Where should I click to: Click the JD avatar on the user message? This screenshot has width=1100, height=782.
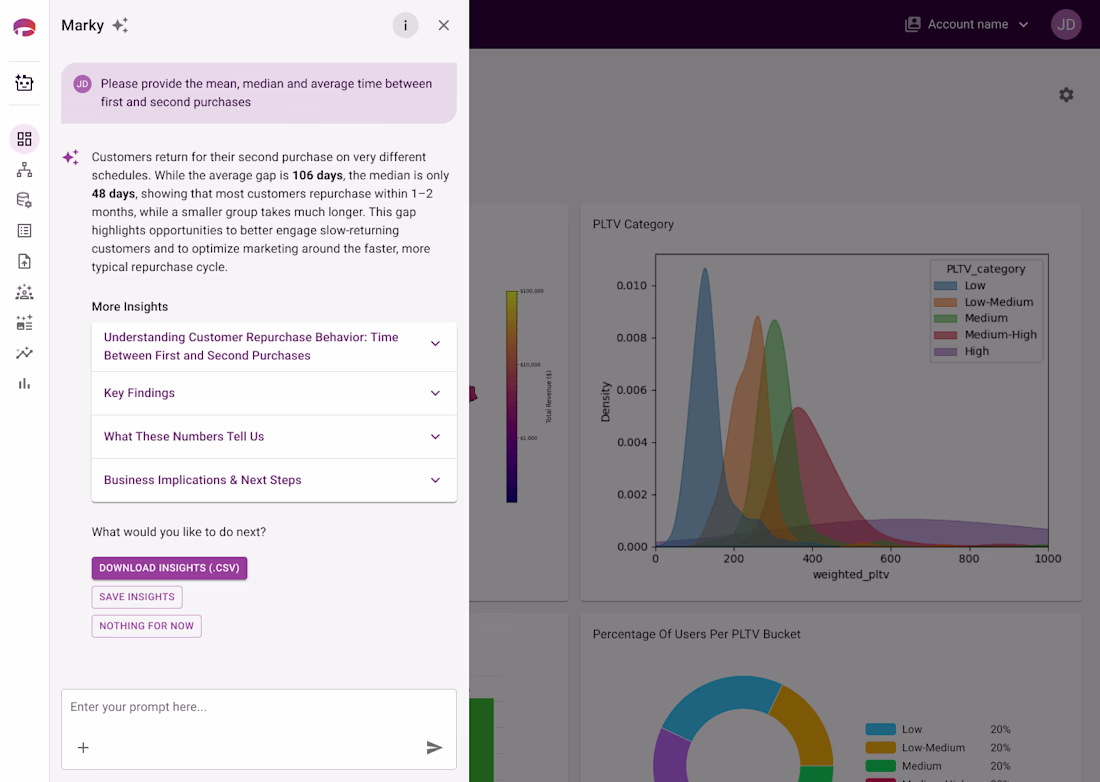coord(82,84)
